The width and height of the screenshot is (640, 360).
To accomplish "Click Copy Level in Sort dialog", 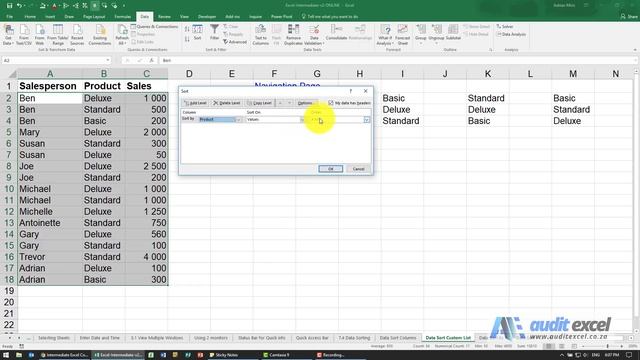I will tap(259, 103).
